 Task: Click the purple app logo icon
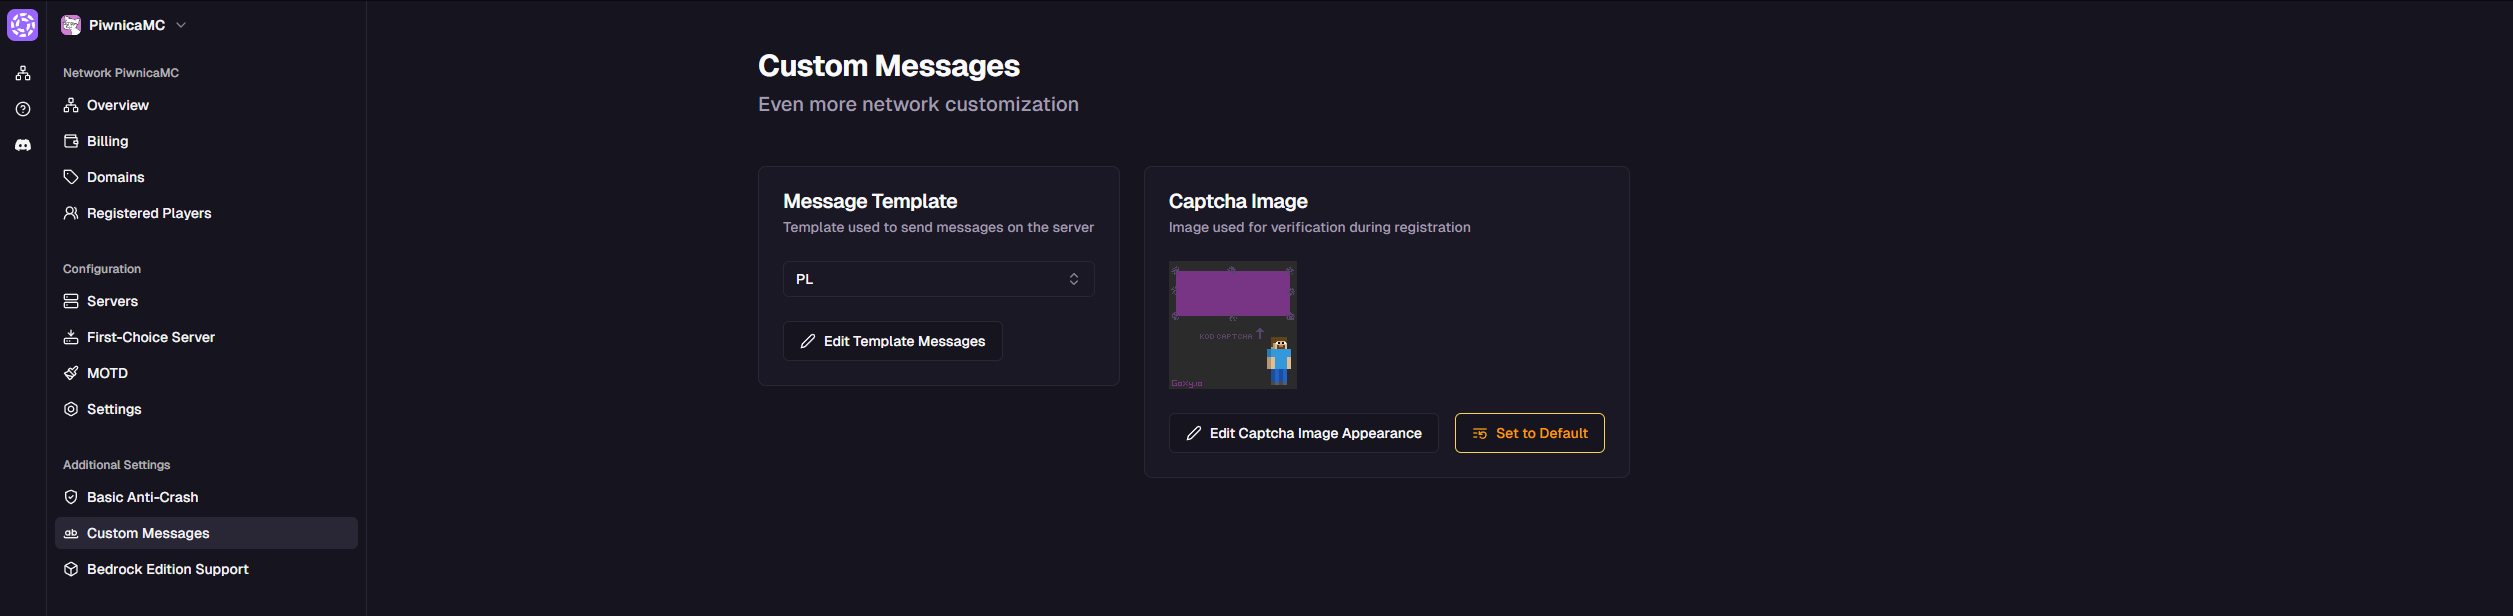[23, 25]
